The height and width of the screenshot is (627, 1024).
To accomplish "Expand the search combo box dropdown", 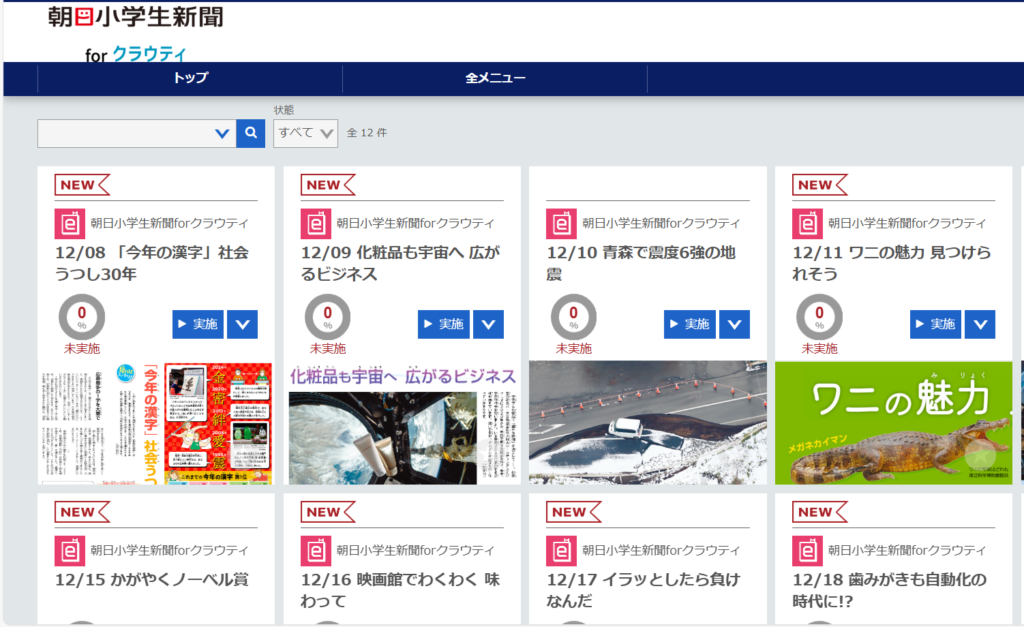I will tap(222, 133).
